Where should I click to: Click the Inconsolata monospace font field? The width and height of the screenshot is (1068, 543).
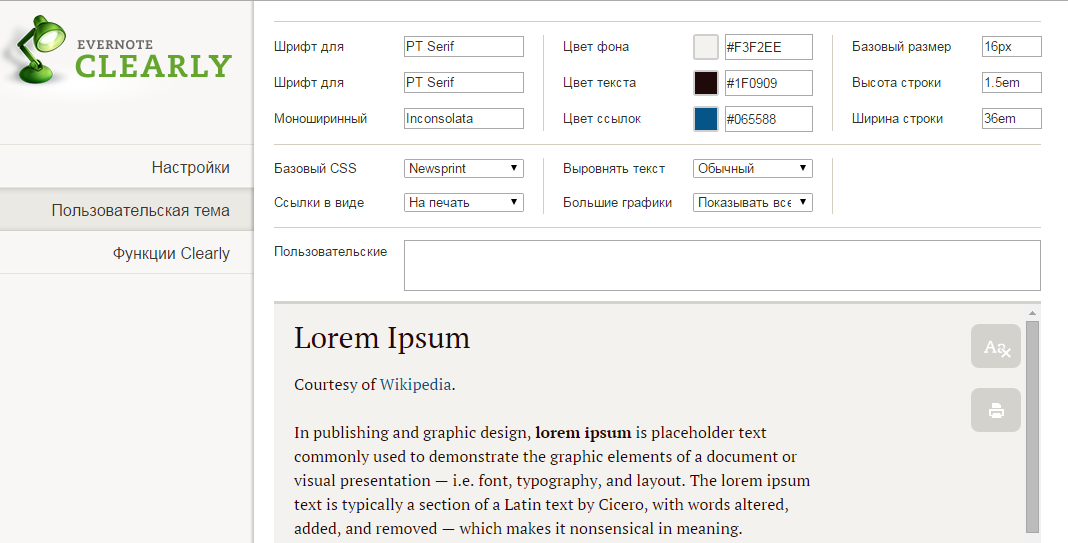tap(464, 118)
